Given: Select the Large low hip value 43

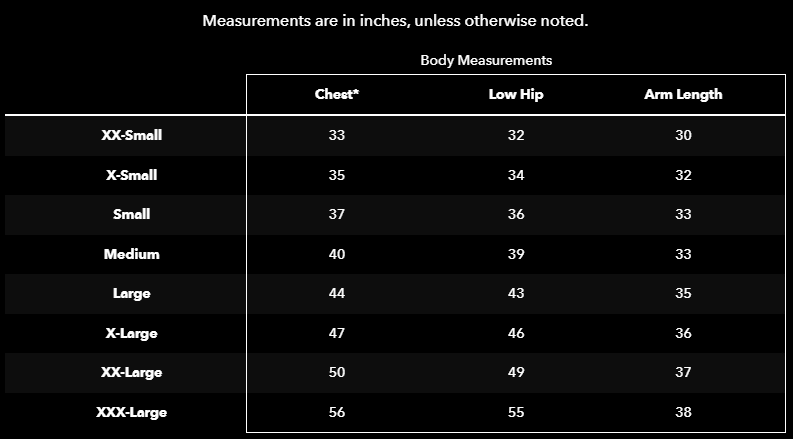Looking at the screenshot, I should point(516,293).
